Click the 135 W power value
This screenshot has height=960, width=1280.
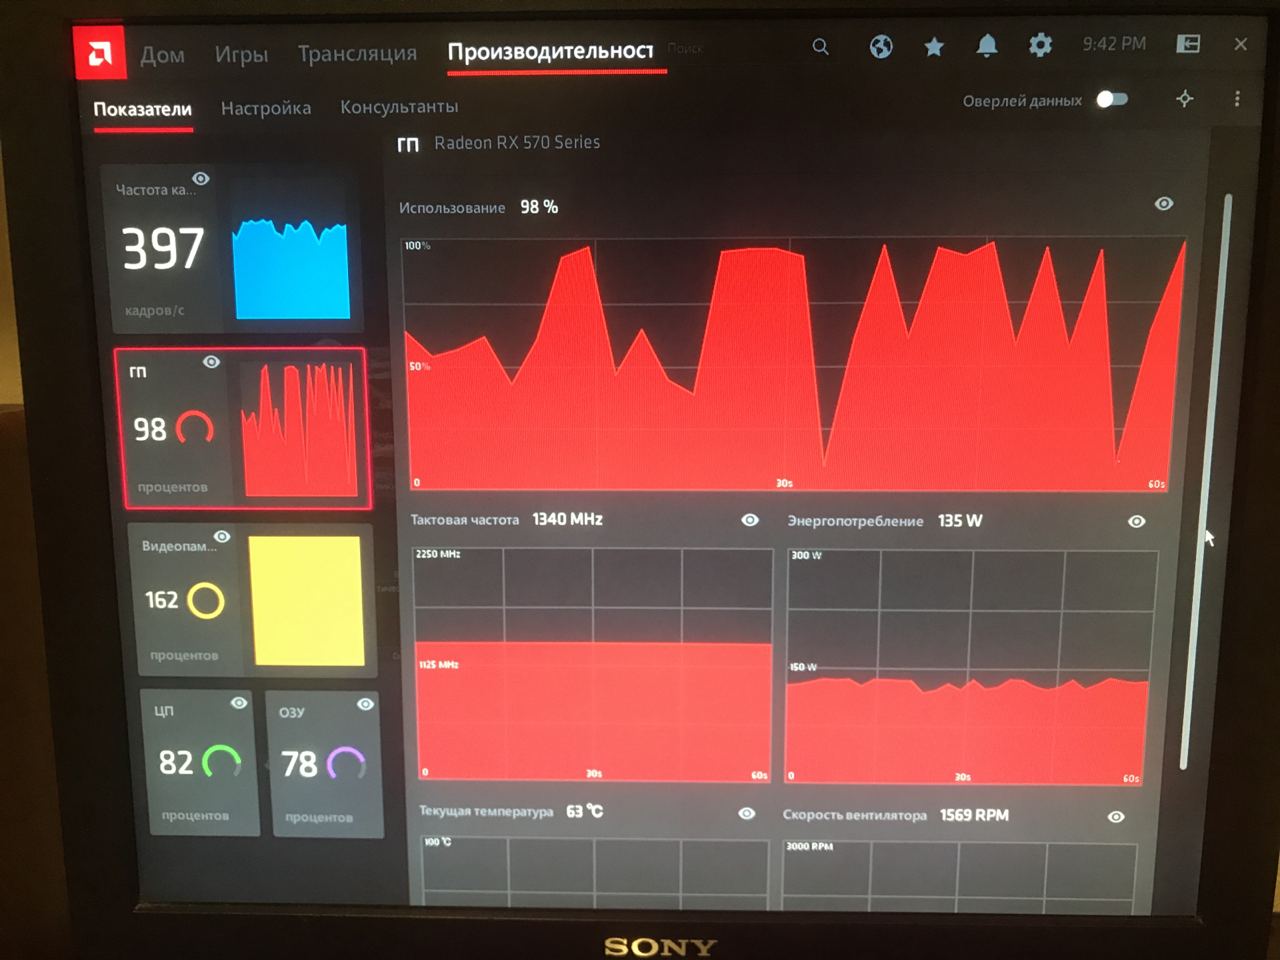click(x=960, y=521)
